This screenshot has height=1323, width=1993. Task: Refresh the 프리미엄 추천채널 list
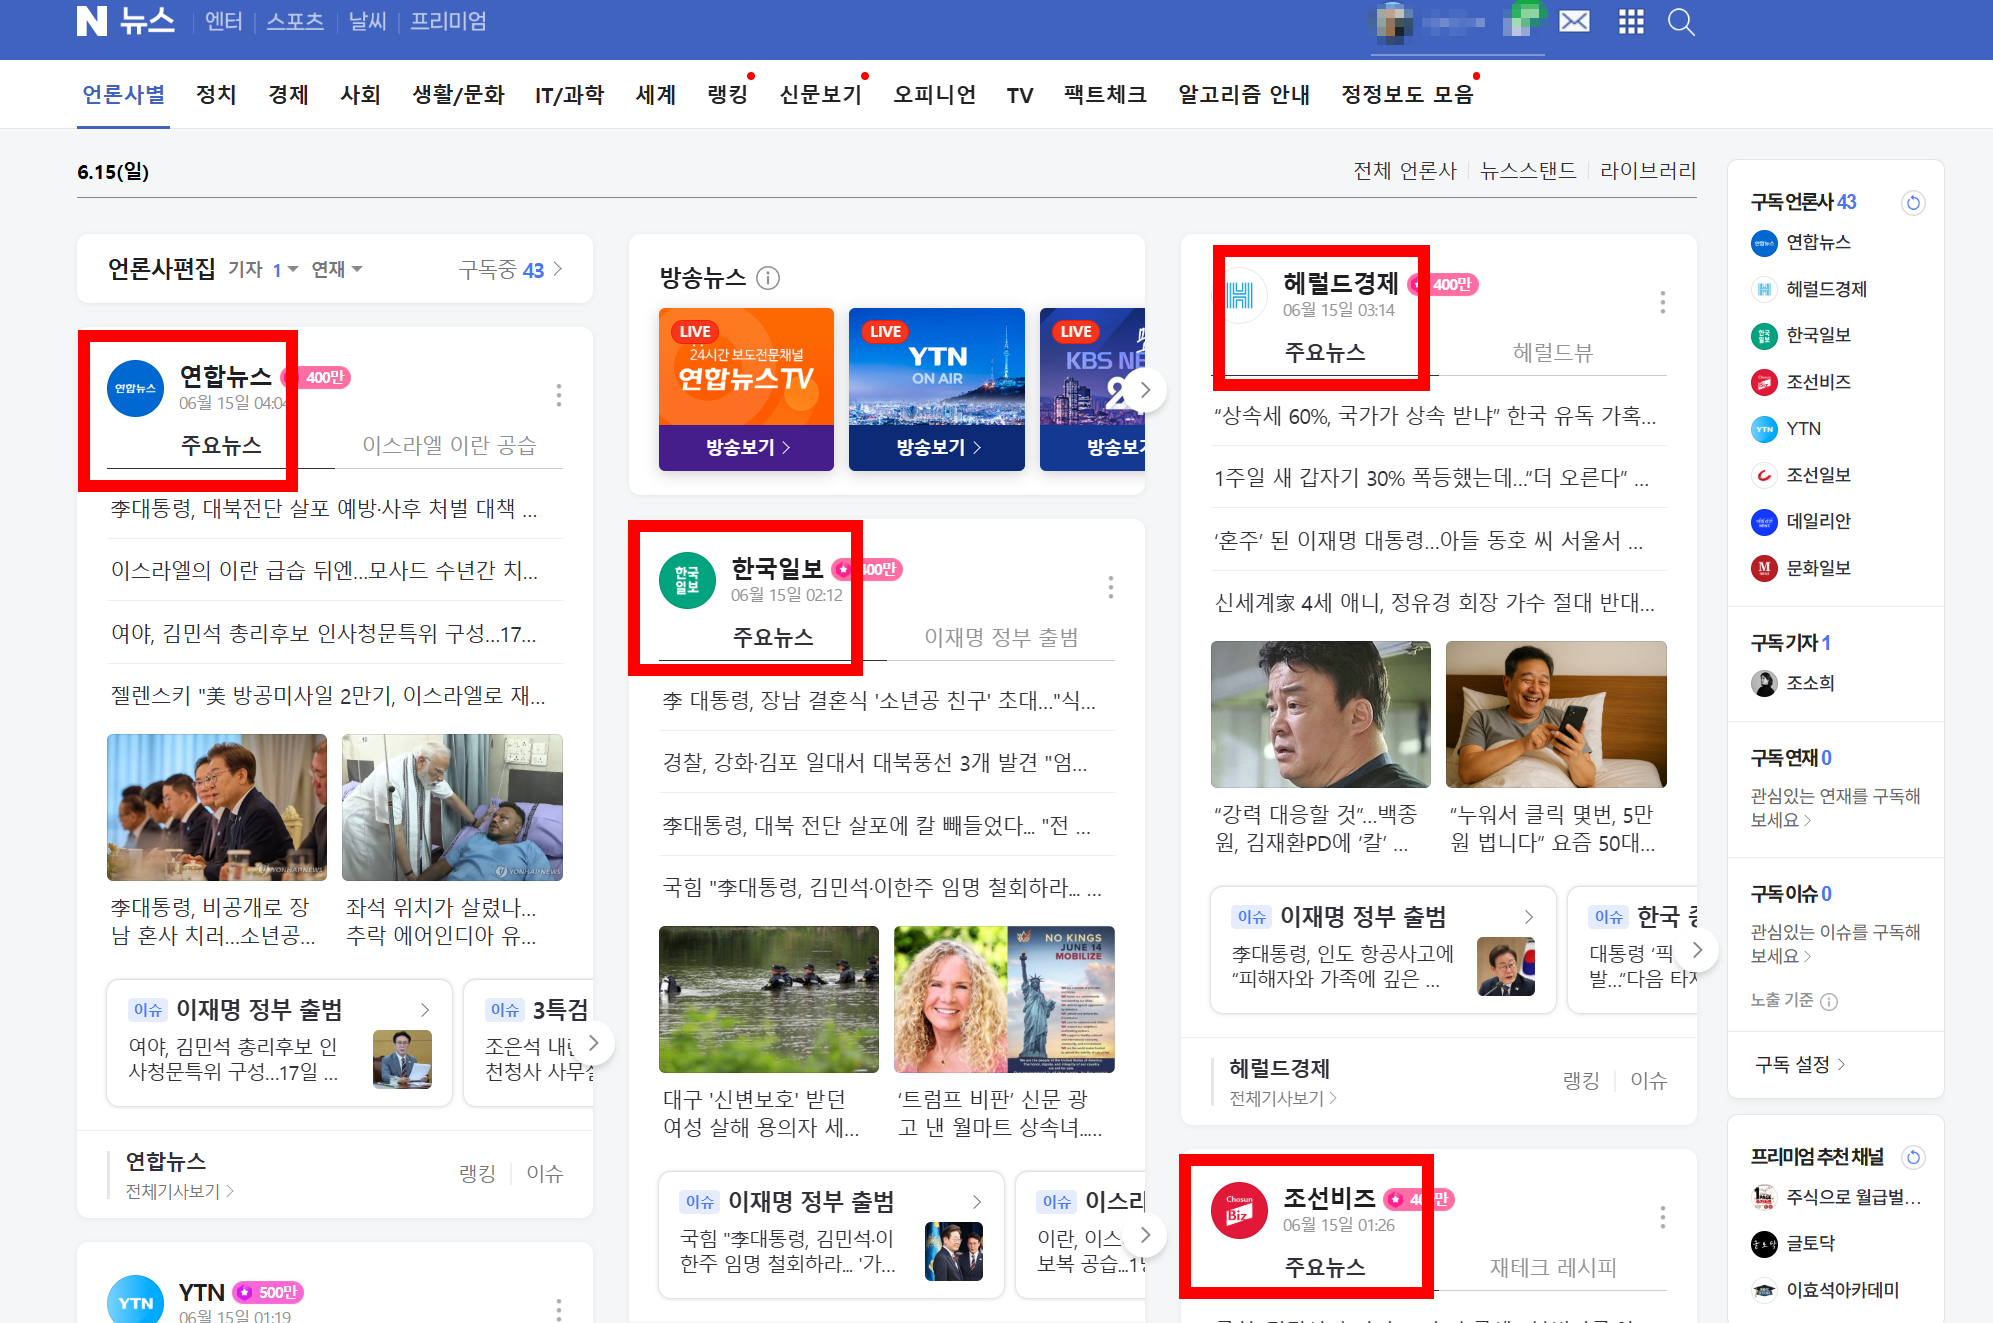(x=1913, y=1157)
